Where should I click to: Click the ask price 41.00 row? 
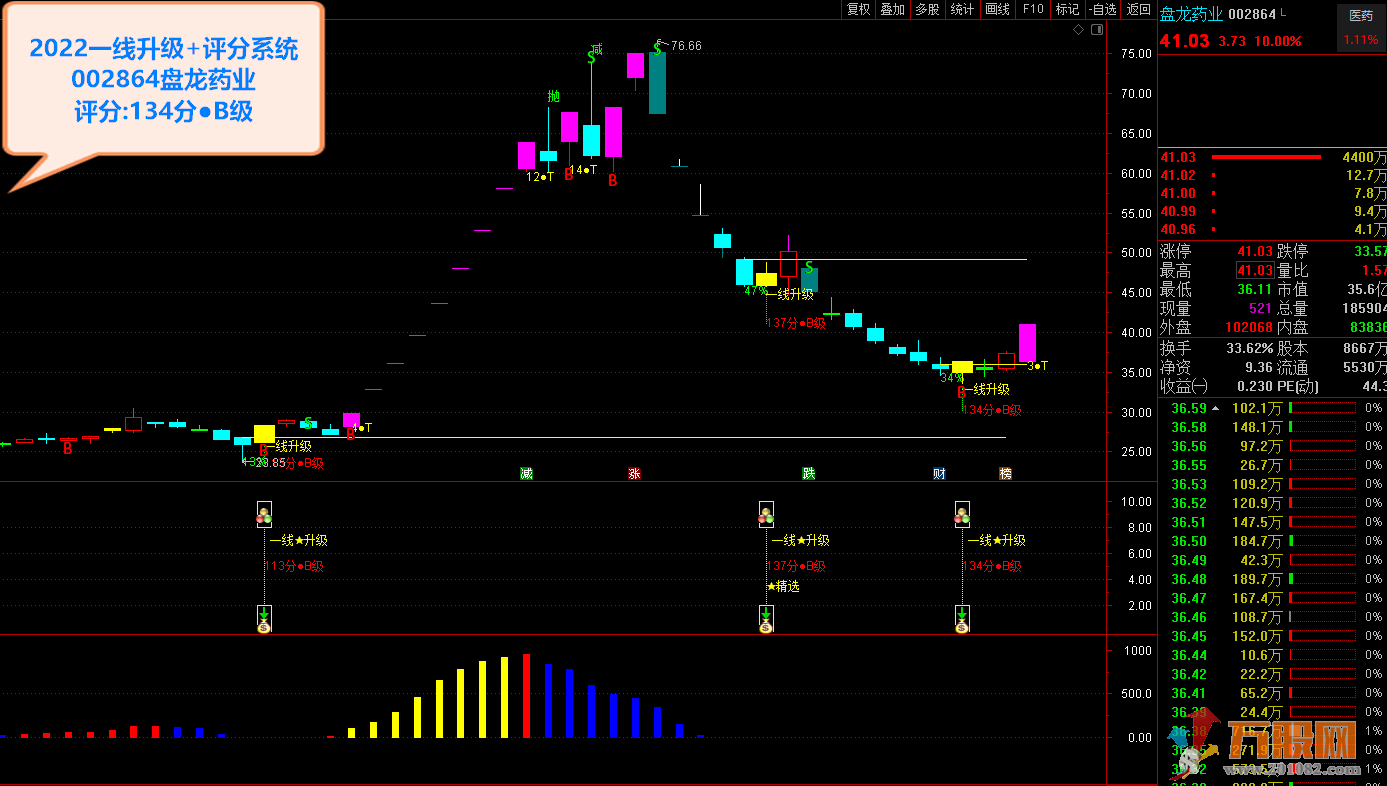pyautogui.click(x=1272, y=193)
